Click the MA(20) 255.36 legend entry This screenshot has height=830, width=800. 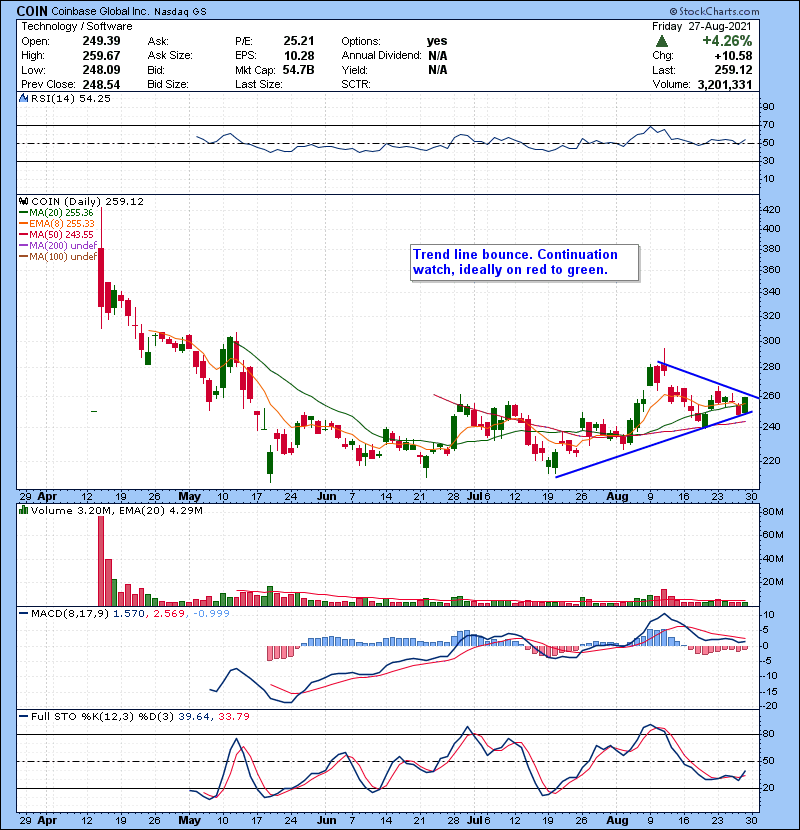61,213
